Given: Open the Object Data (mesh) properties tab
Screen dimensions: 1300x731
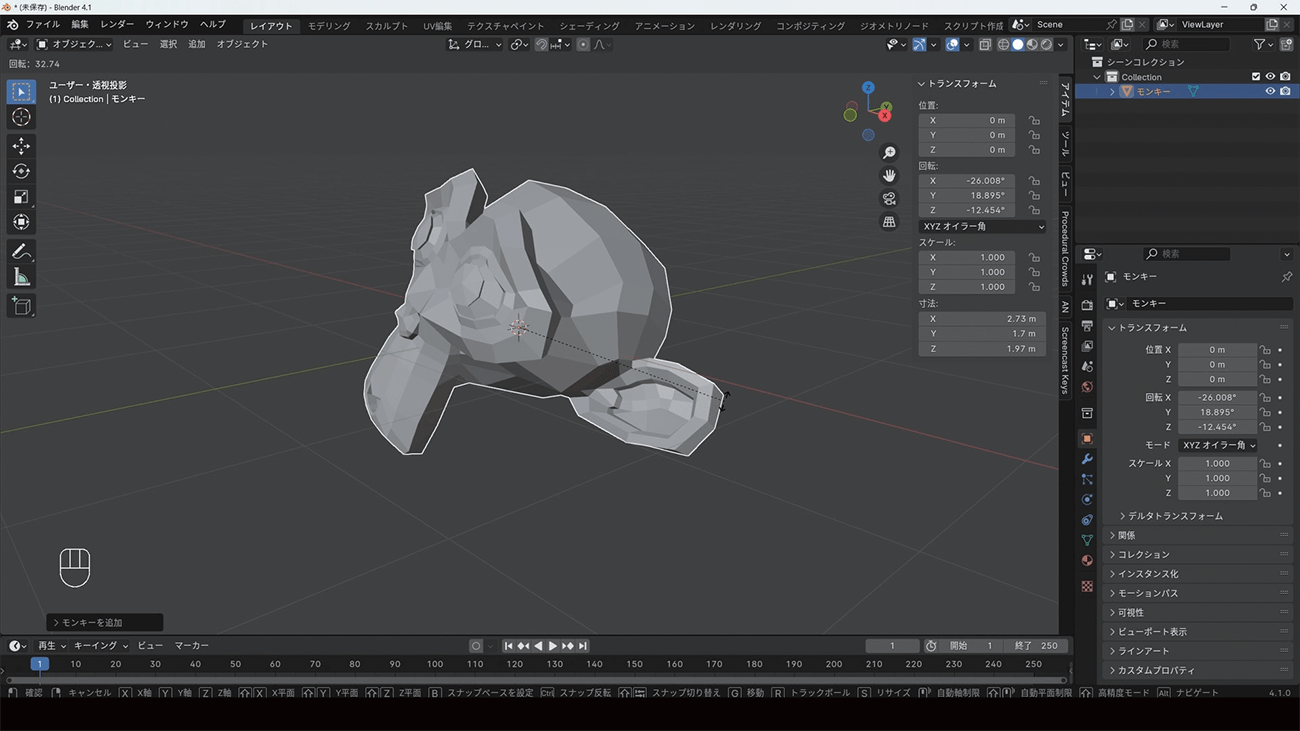Looking at the screenshot, I should coord(1087,541).
